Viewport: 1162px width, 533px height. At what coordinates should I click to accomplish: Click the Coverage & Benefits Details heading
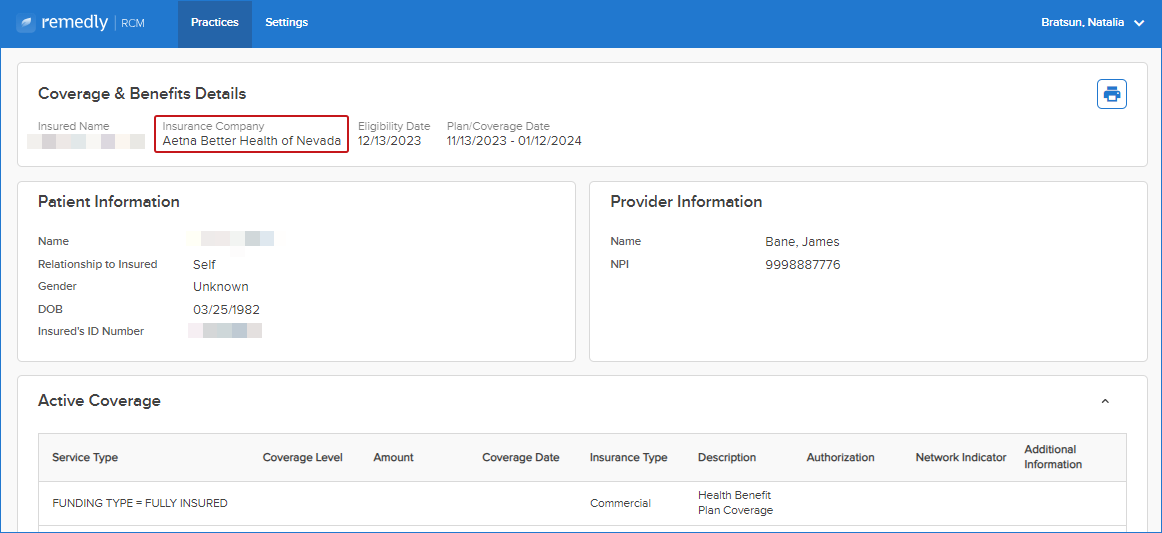(142, 94)
